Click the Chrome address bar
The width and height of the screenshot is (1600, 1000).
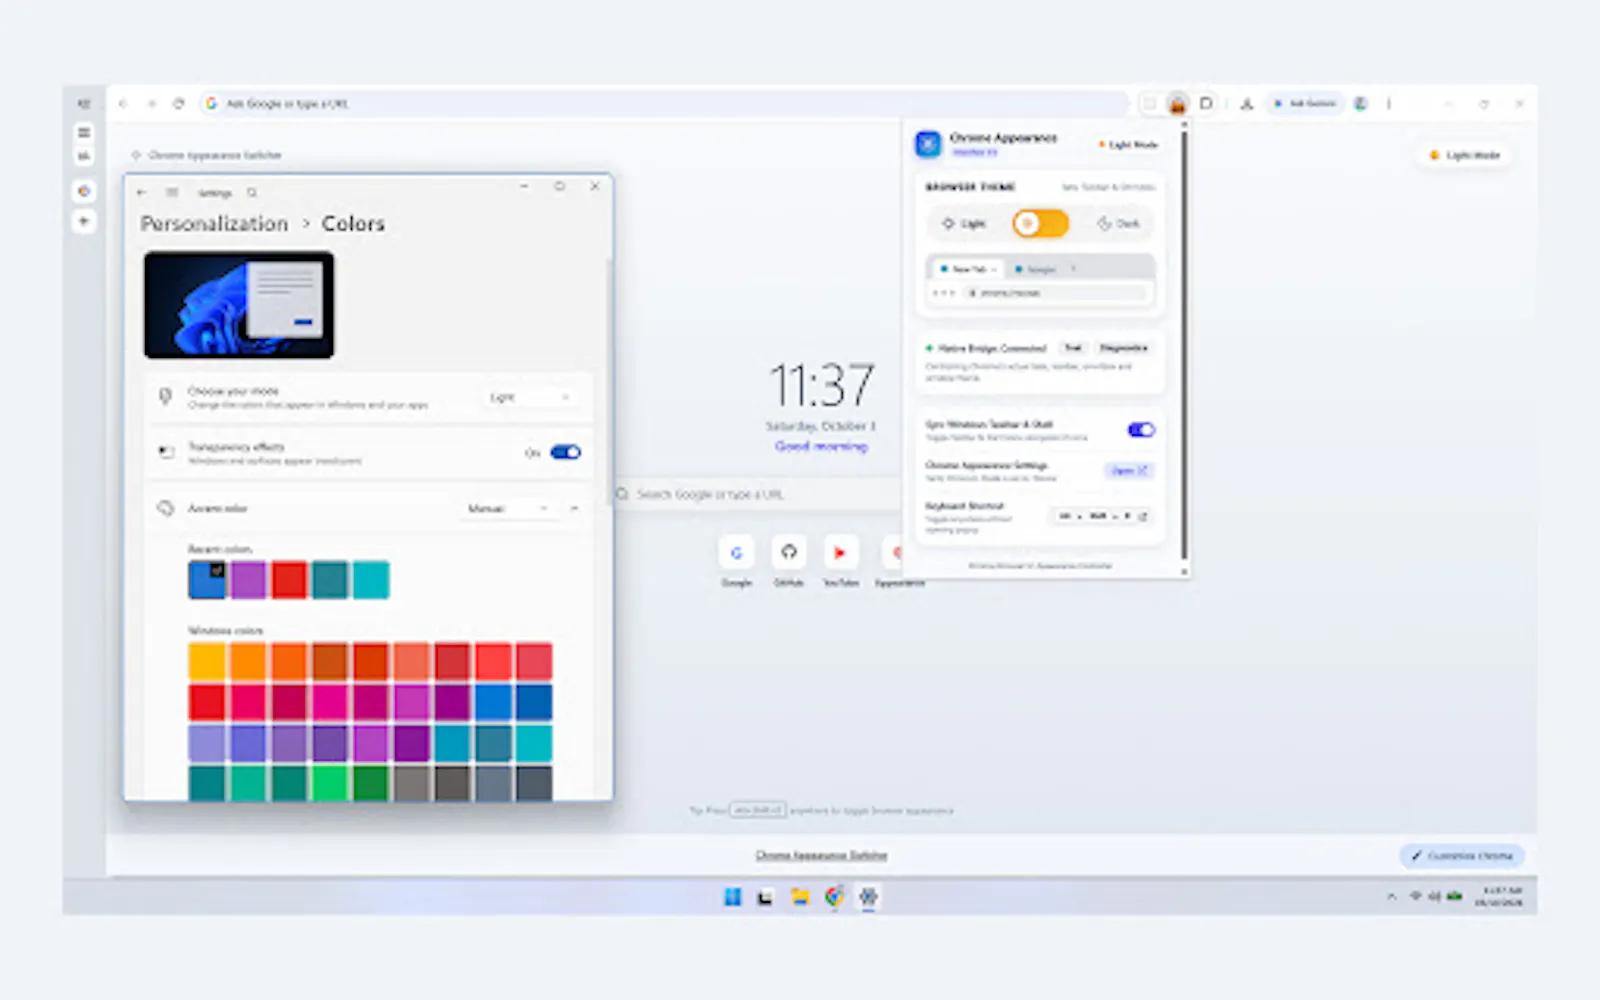(665, 103)
